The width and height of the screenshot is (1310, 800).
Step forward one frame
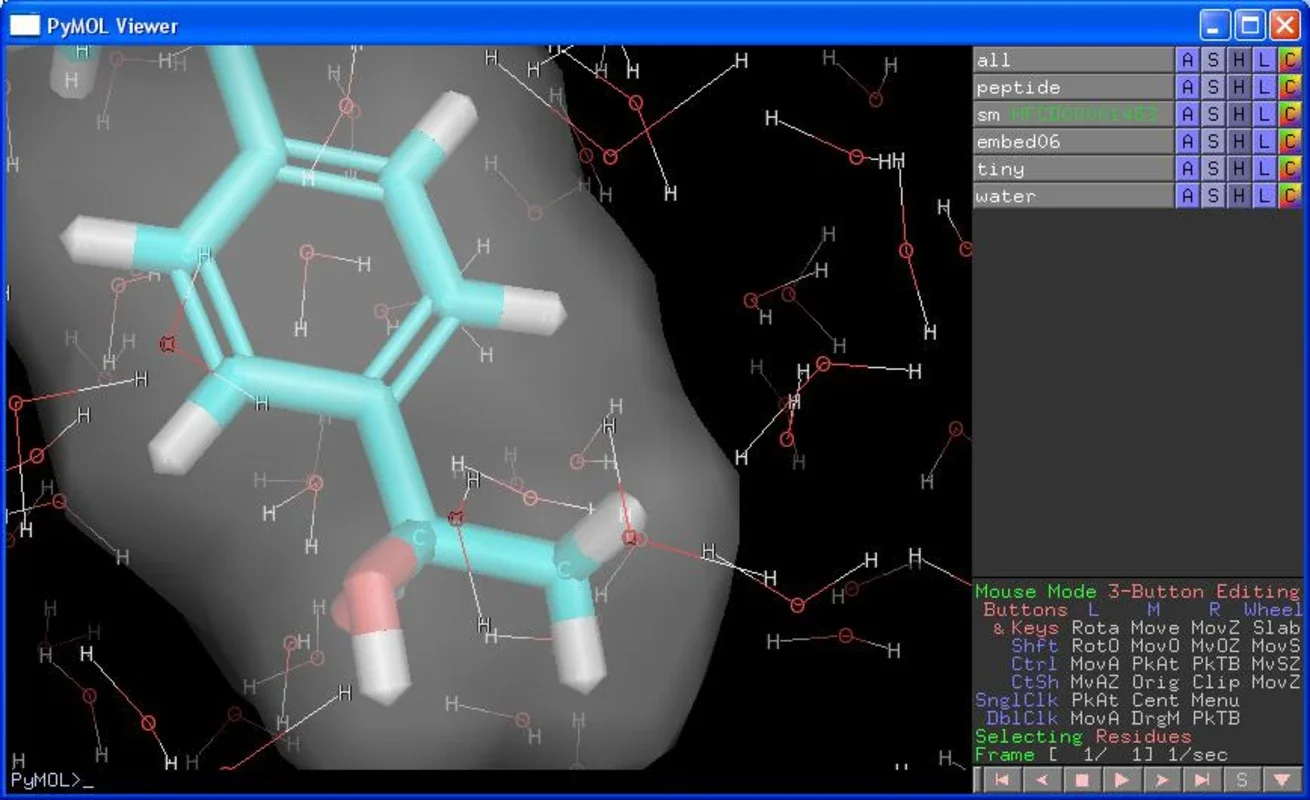pyautogui.click(x=1163, y=780)
